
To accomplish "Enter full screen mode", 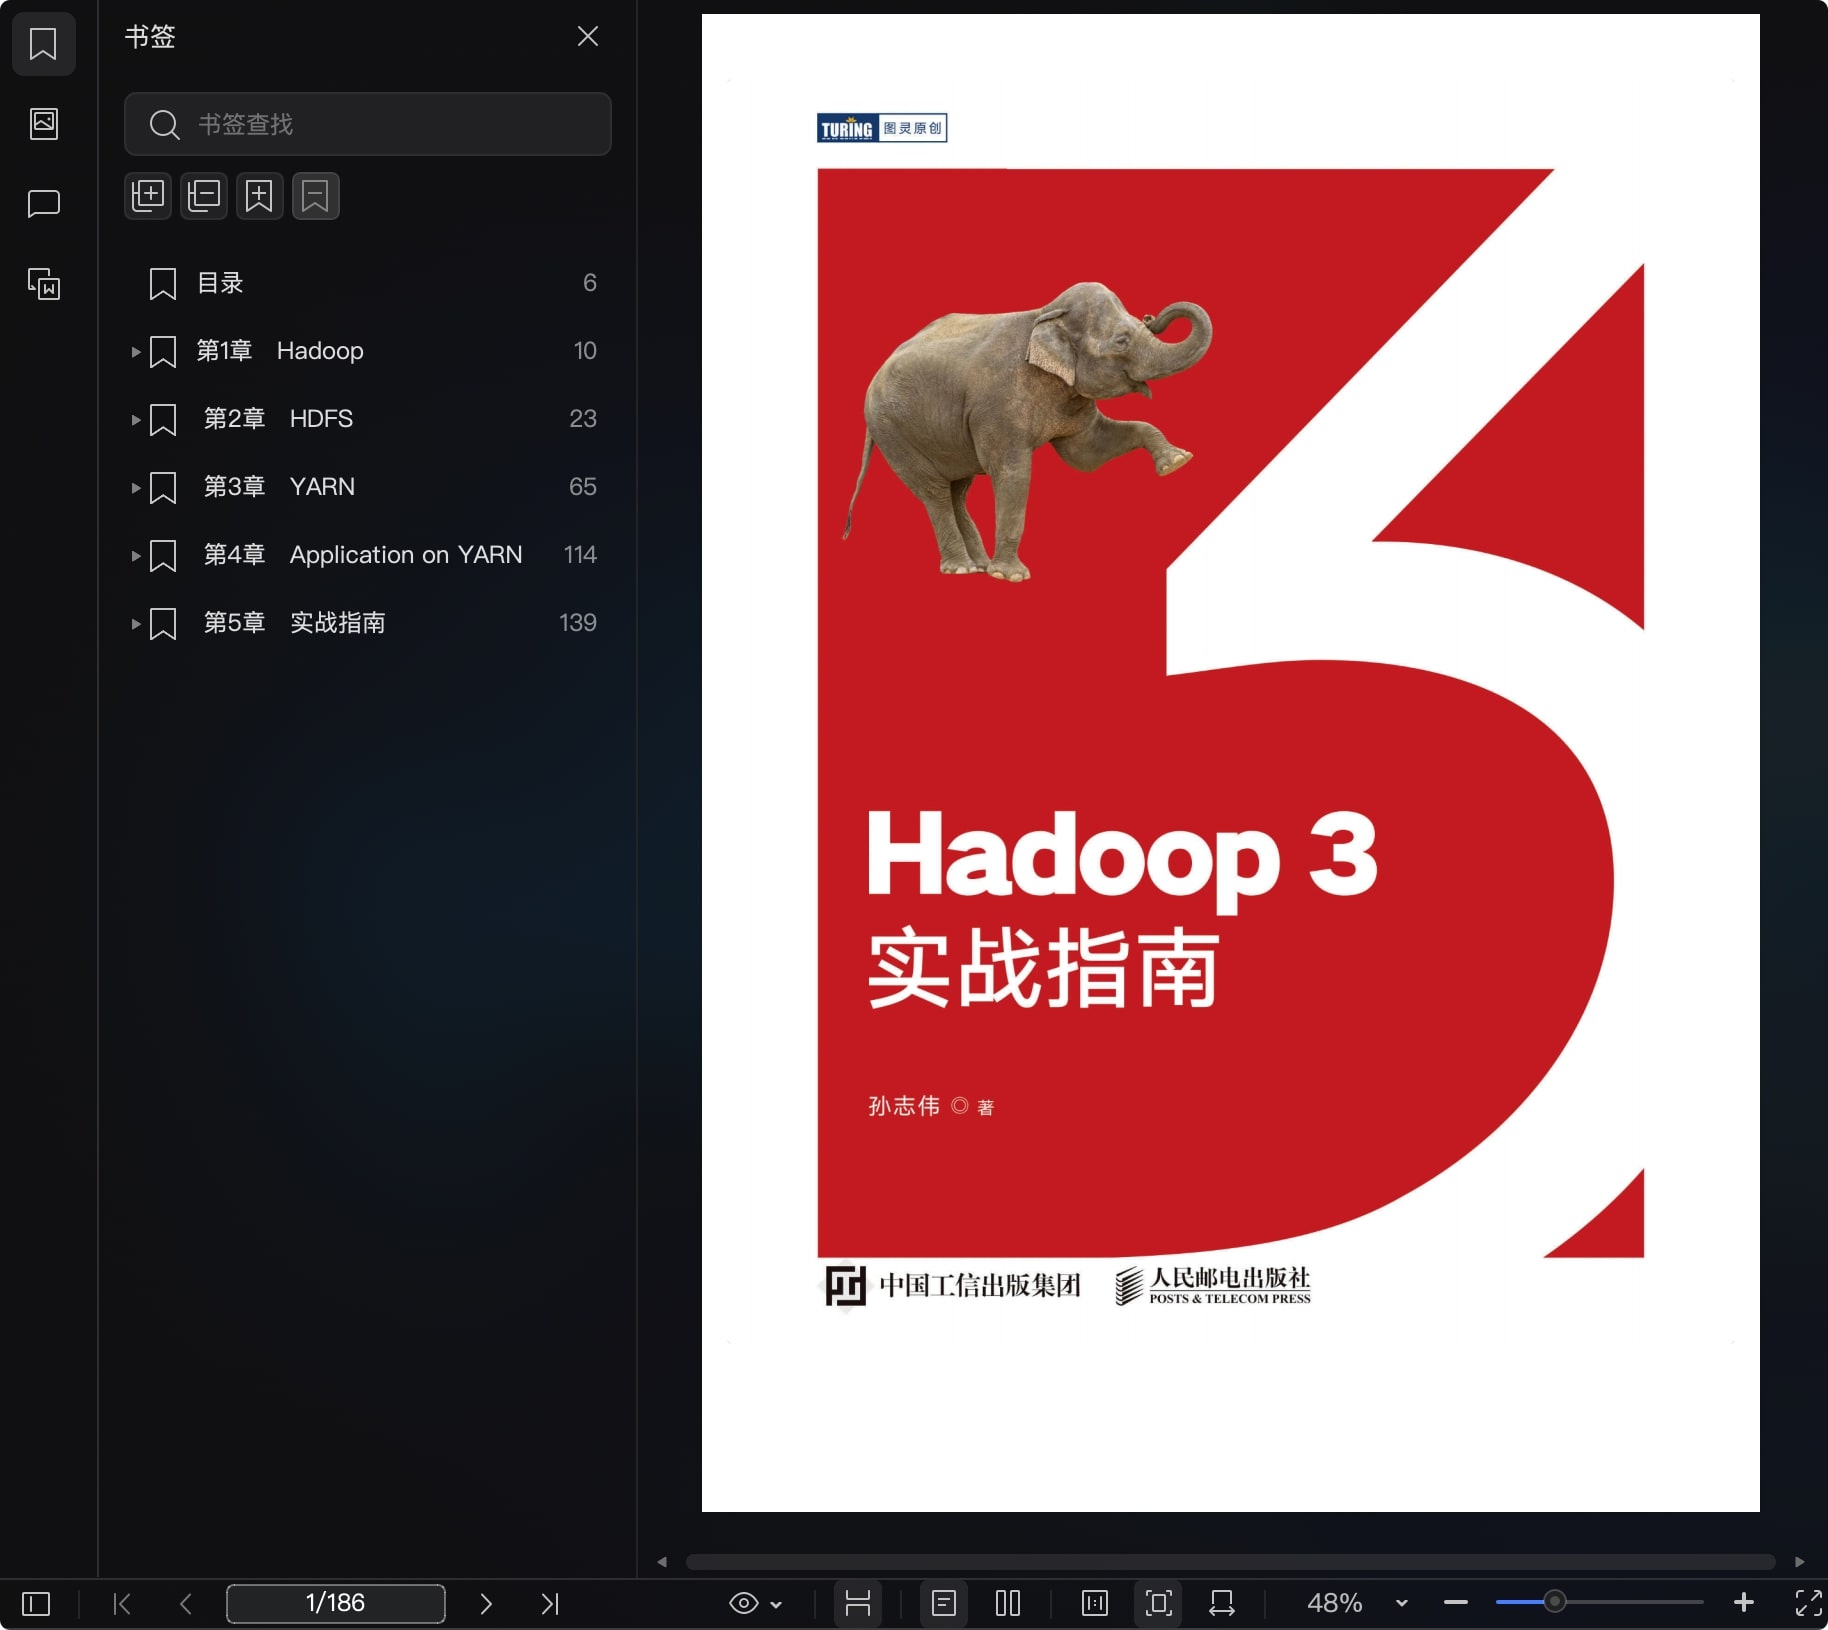I will 1808,1604.
